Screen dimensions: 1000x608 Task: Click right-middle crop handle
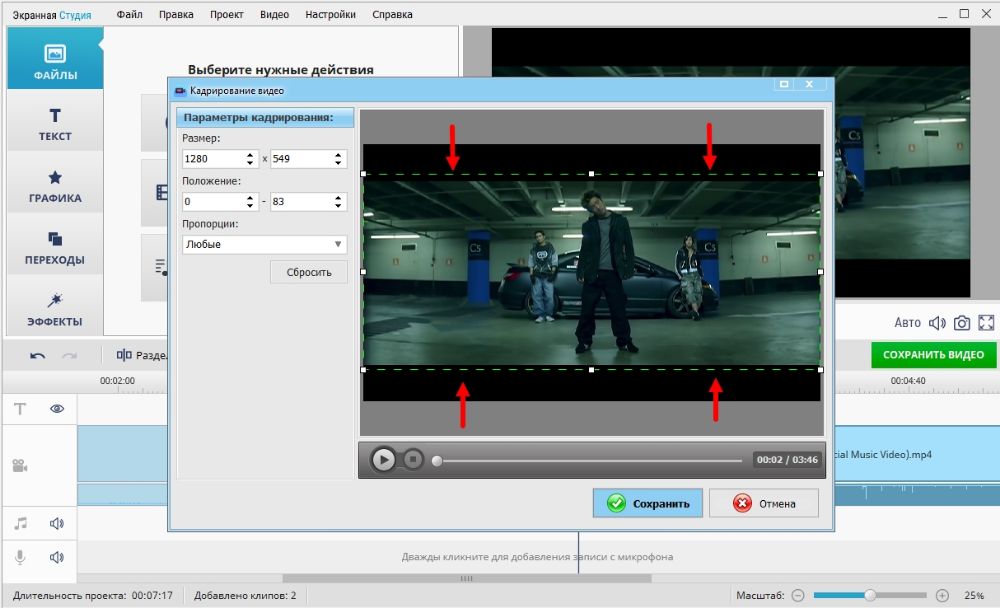[x=820, y=272]
